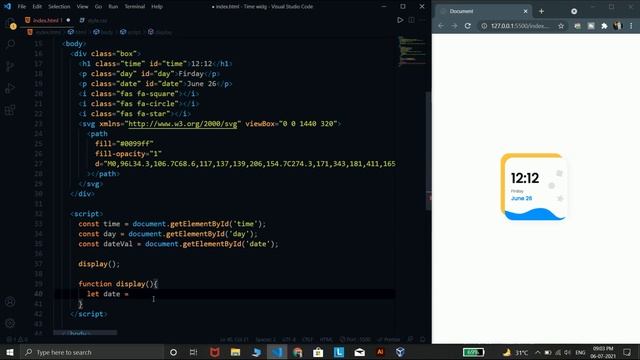Image resolution: width=640 pixels, height=360 pixels.
Task: Open the w3.org SVG namespace link
Action: pos(182,124)
